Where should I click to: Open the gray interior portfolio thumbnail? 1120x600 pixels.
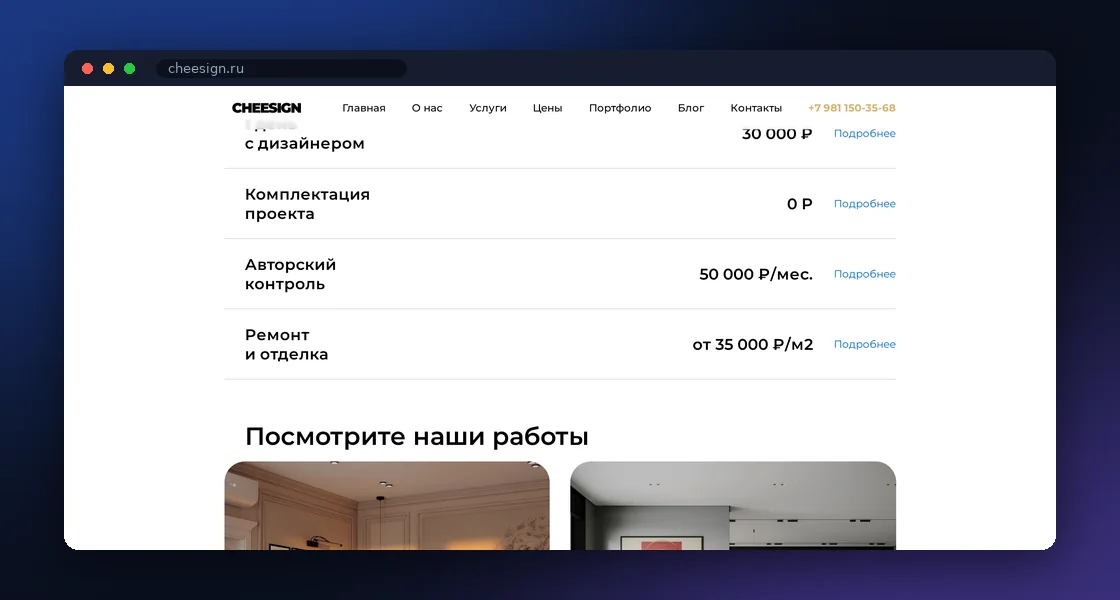tap(733, 506)
